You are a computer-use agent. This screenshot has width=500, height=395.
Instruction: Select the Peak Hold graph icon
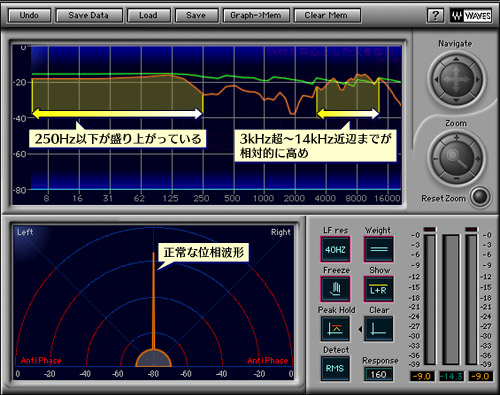click(x=335, y=329)
